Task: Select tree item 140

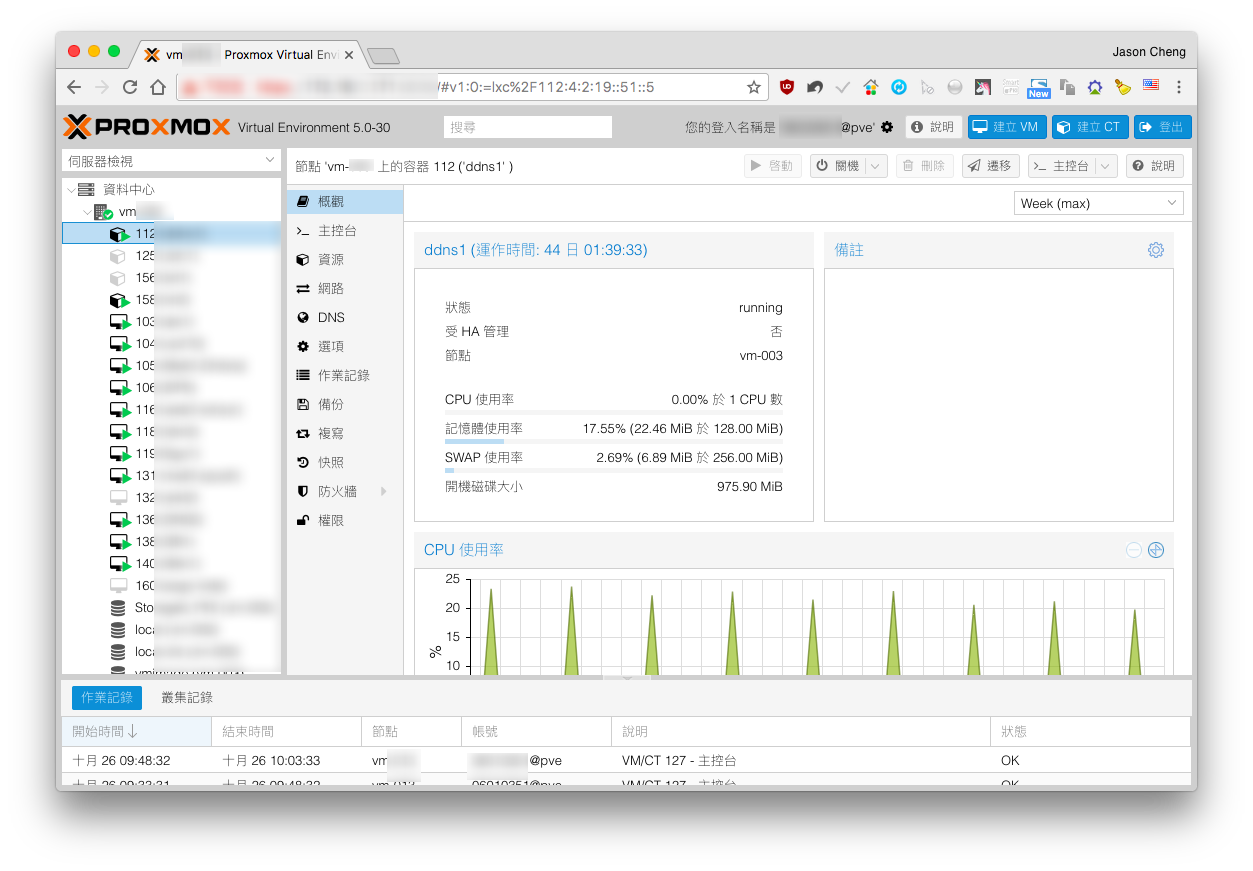Action: pos(172,563)
